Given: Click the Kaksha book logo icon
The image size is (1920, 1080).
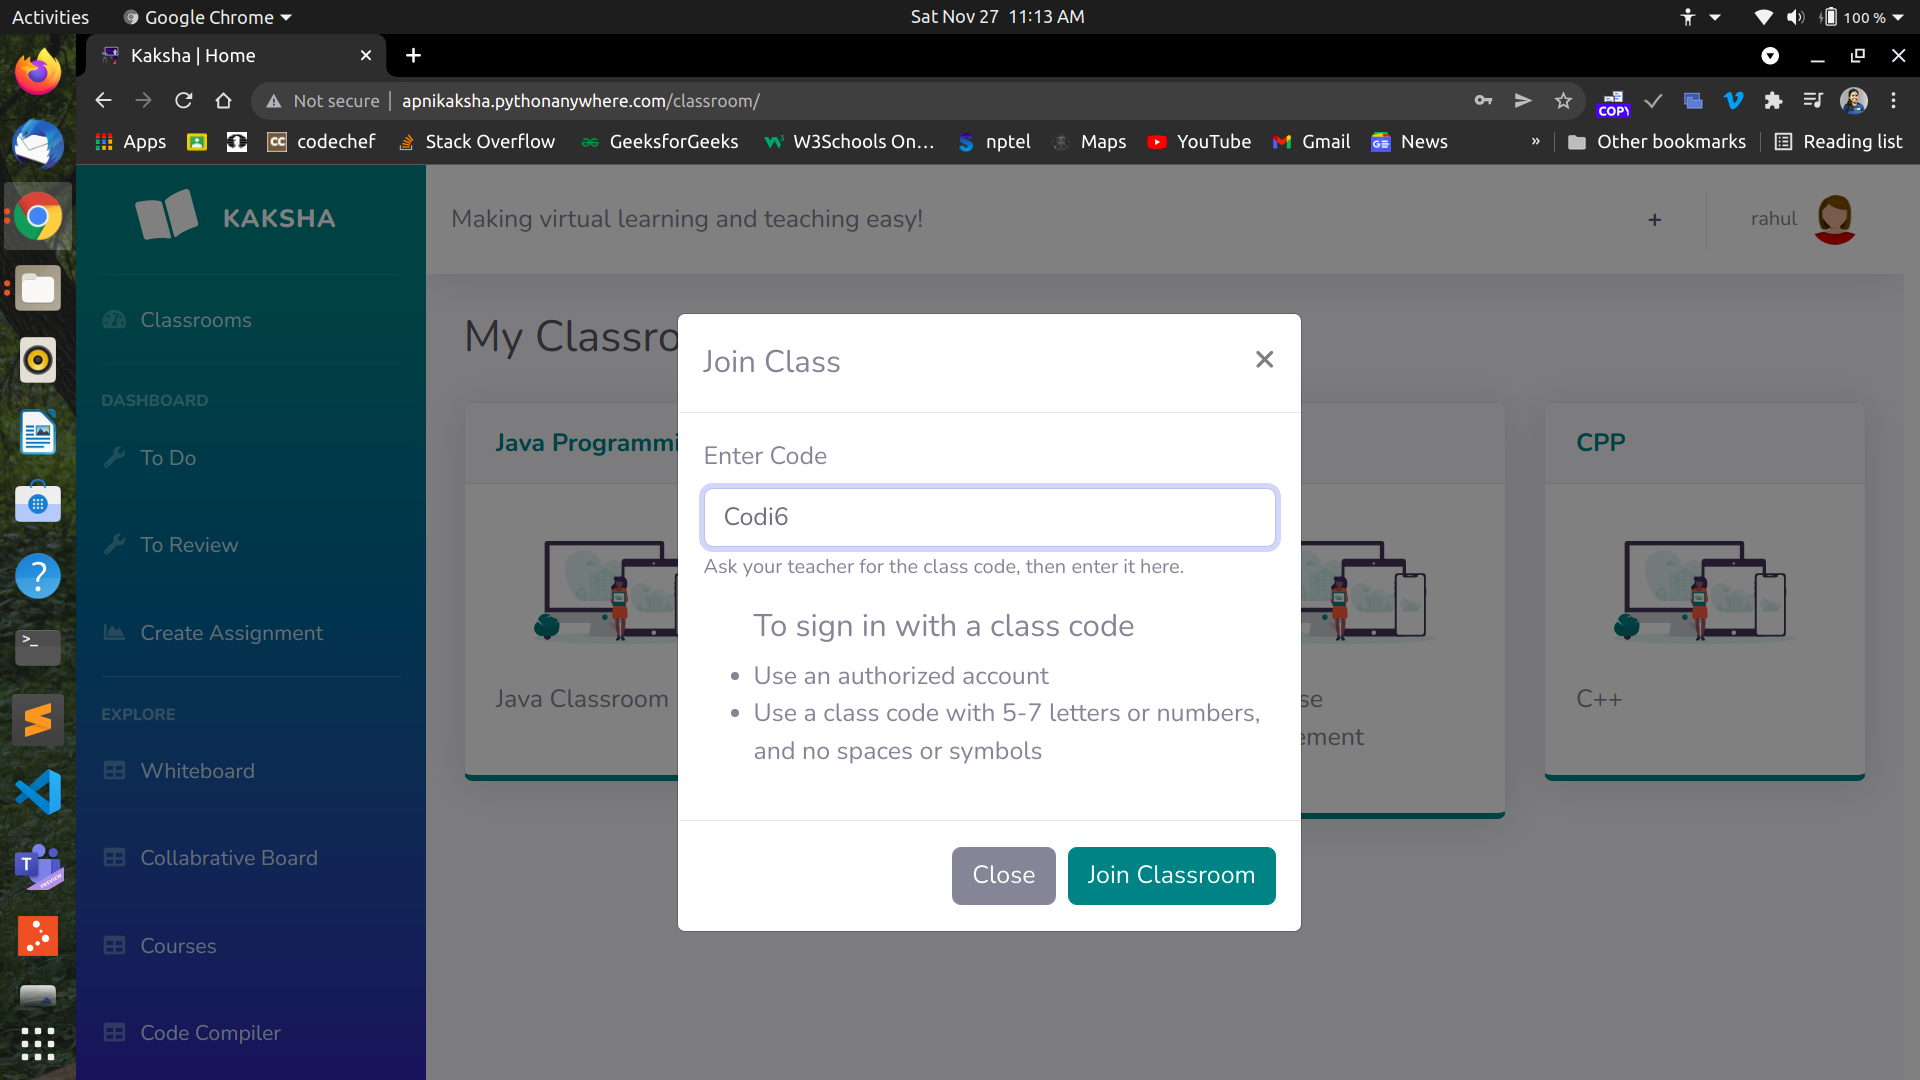Looking at the screenshot, I should pos(167,216).
